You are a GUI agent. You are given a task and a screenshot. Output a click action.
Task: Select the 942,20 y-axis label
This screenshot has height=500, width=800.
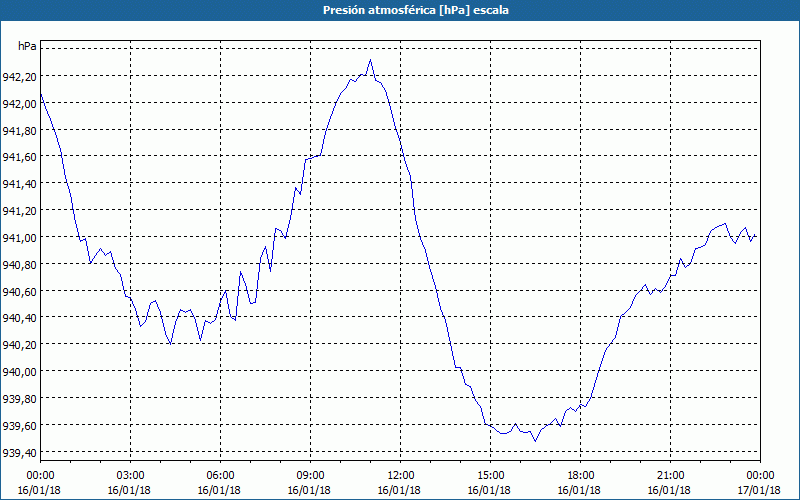(x=19, y=77)
